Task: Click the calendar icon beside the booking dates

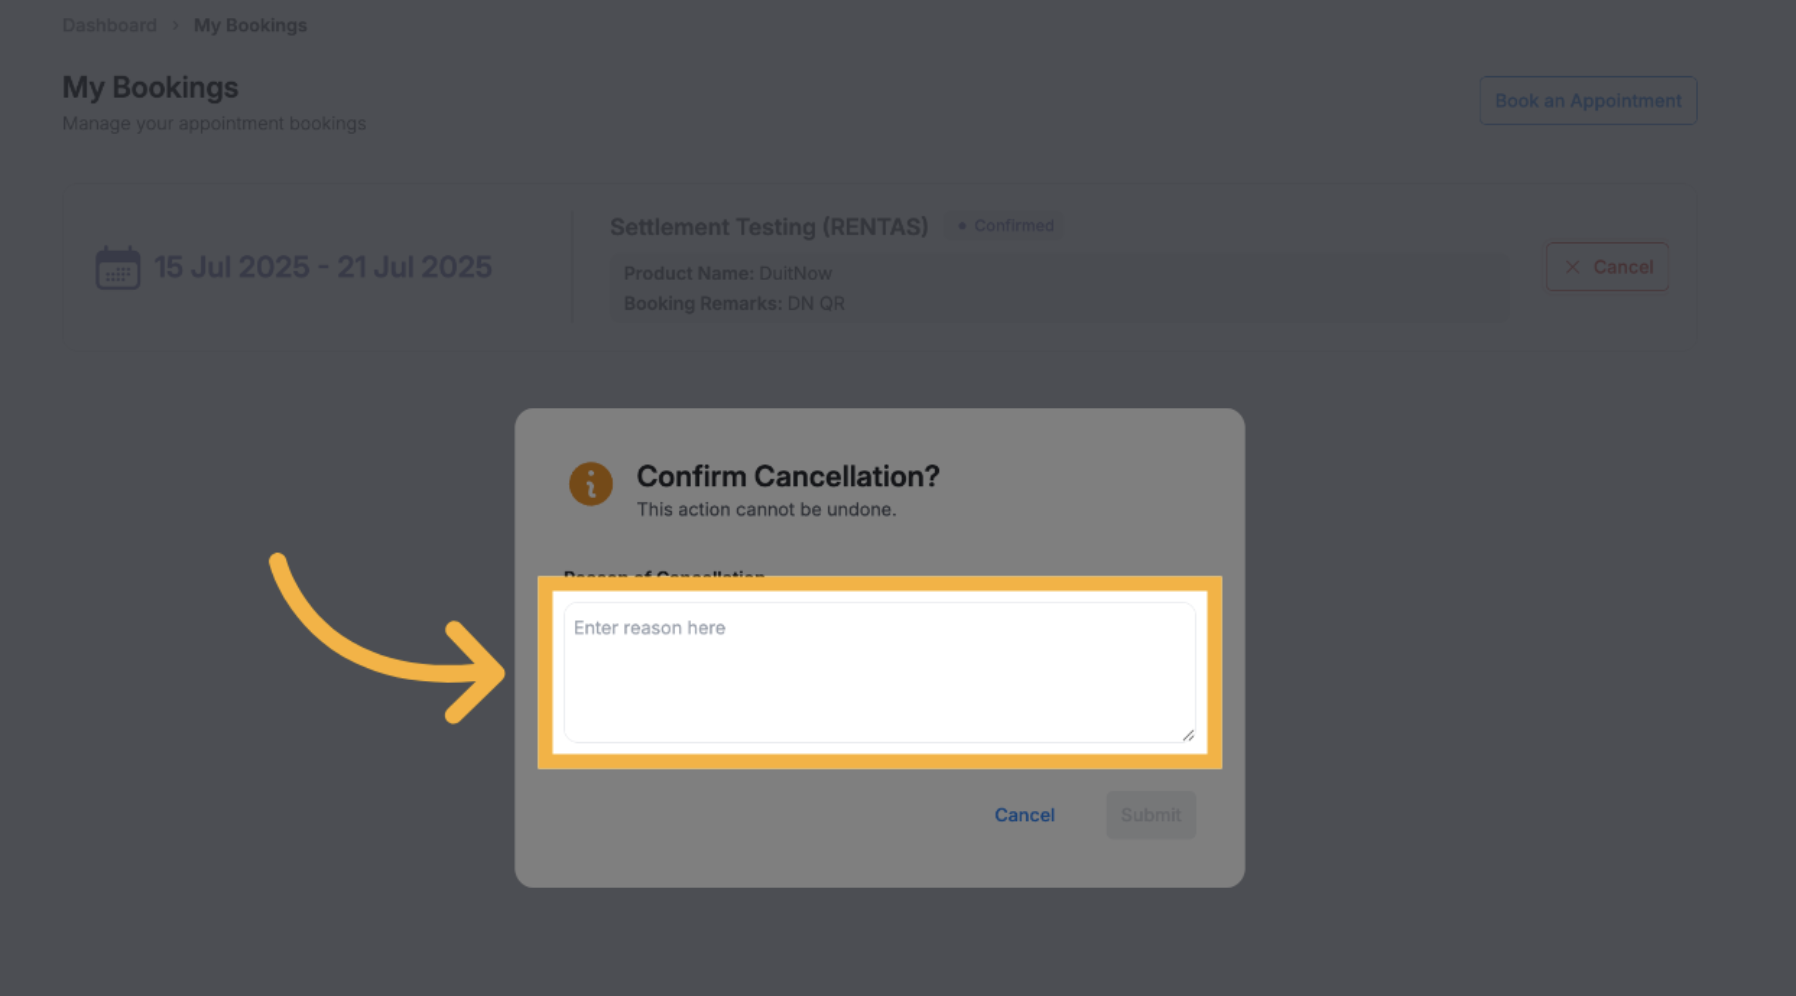Action: pyautogui.click(x=118, y=268)
